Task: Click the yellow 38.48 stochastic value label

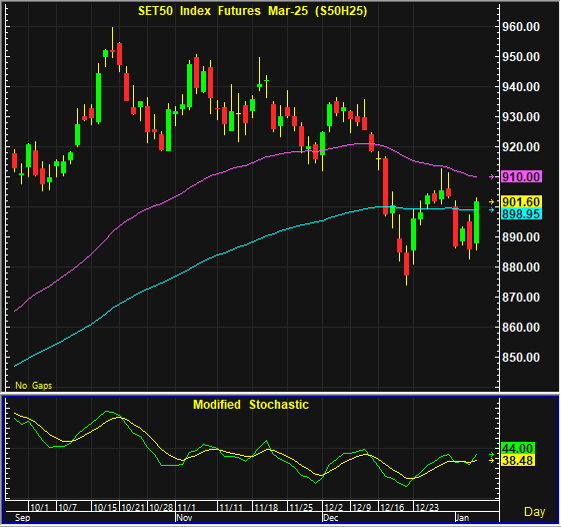Action: [x=518, y=460]
